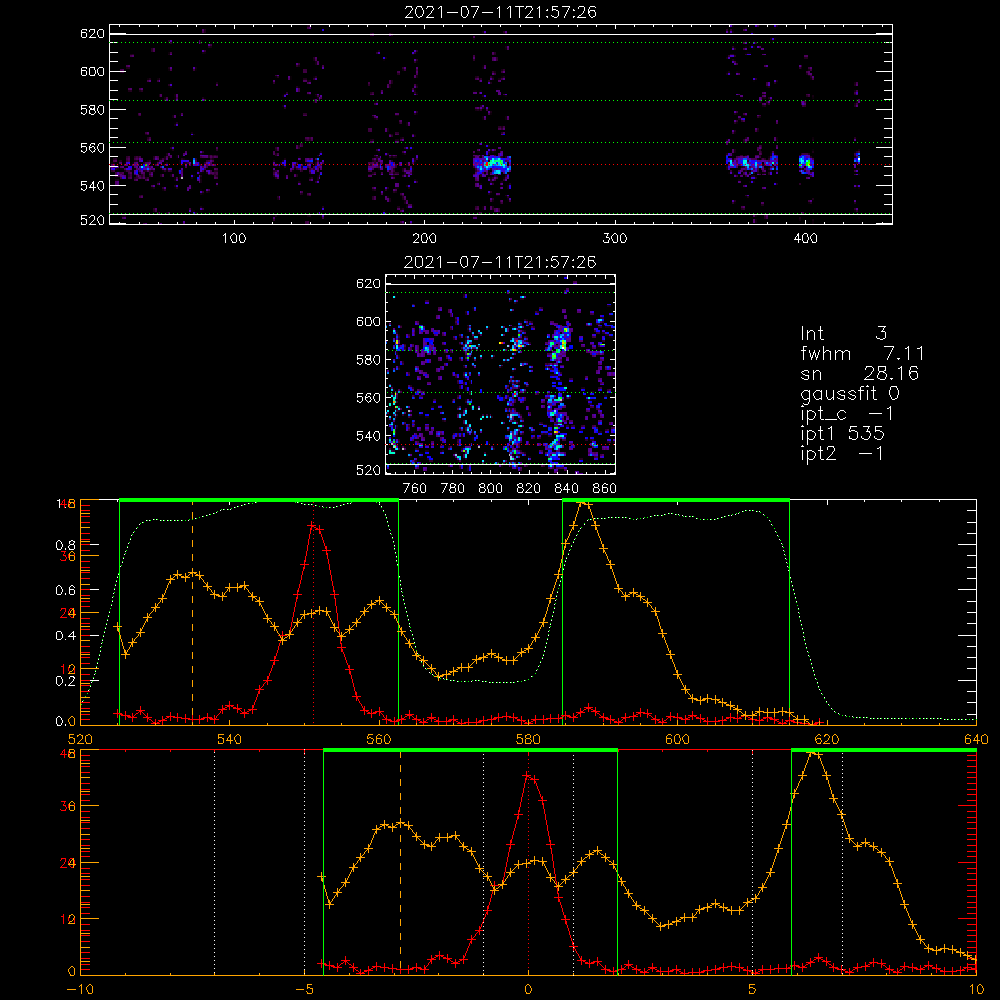Click x-axis label '860' under middle image

click(605, 489)
